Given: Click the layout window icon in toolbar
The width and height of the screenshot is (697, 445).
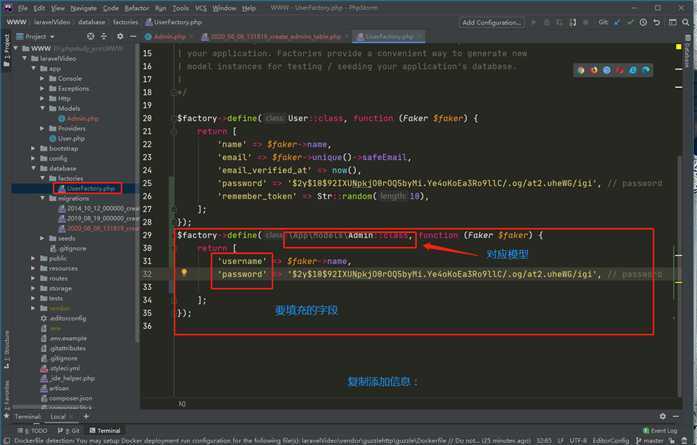Looking at the screenshot, I should pos(673,22).
